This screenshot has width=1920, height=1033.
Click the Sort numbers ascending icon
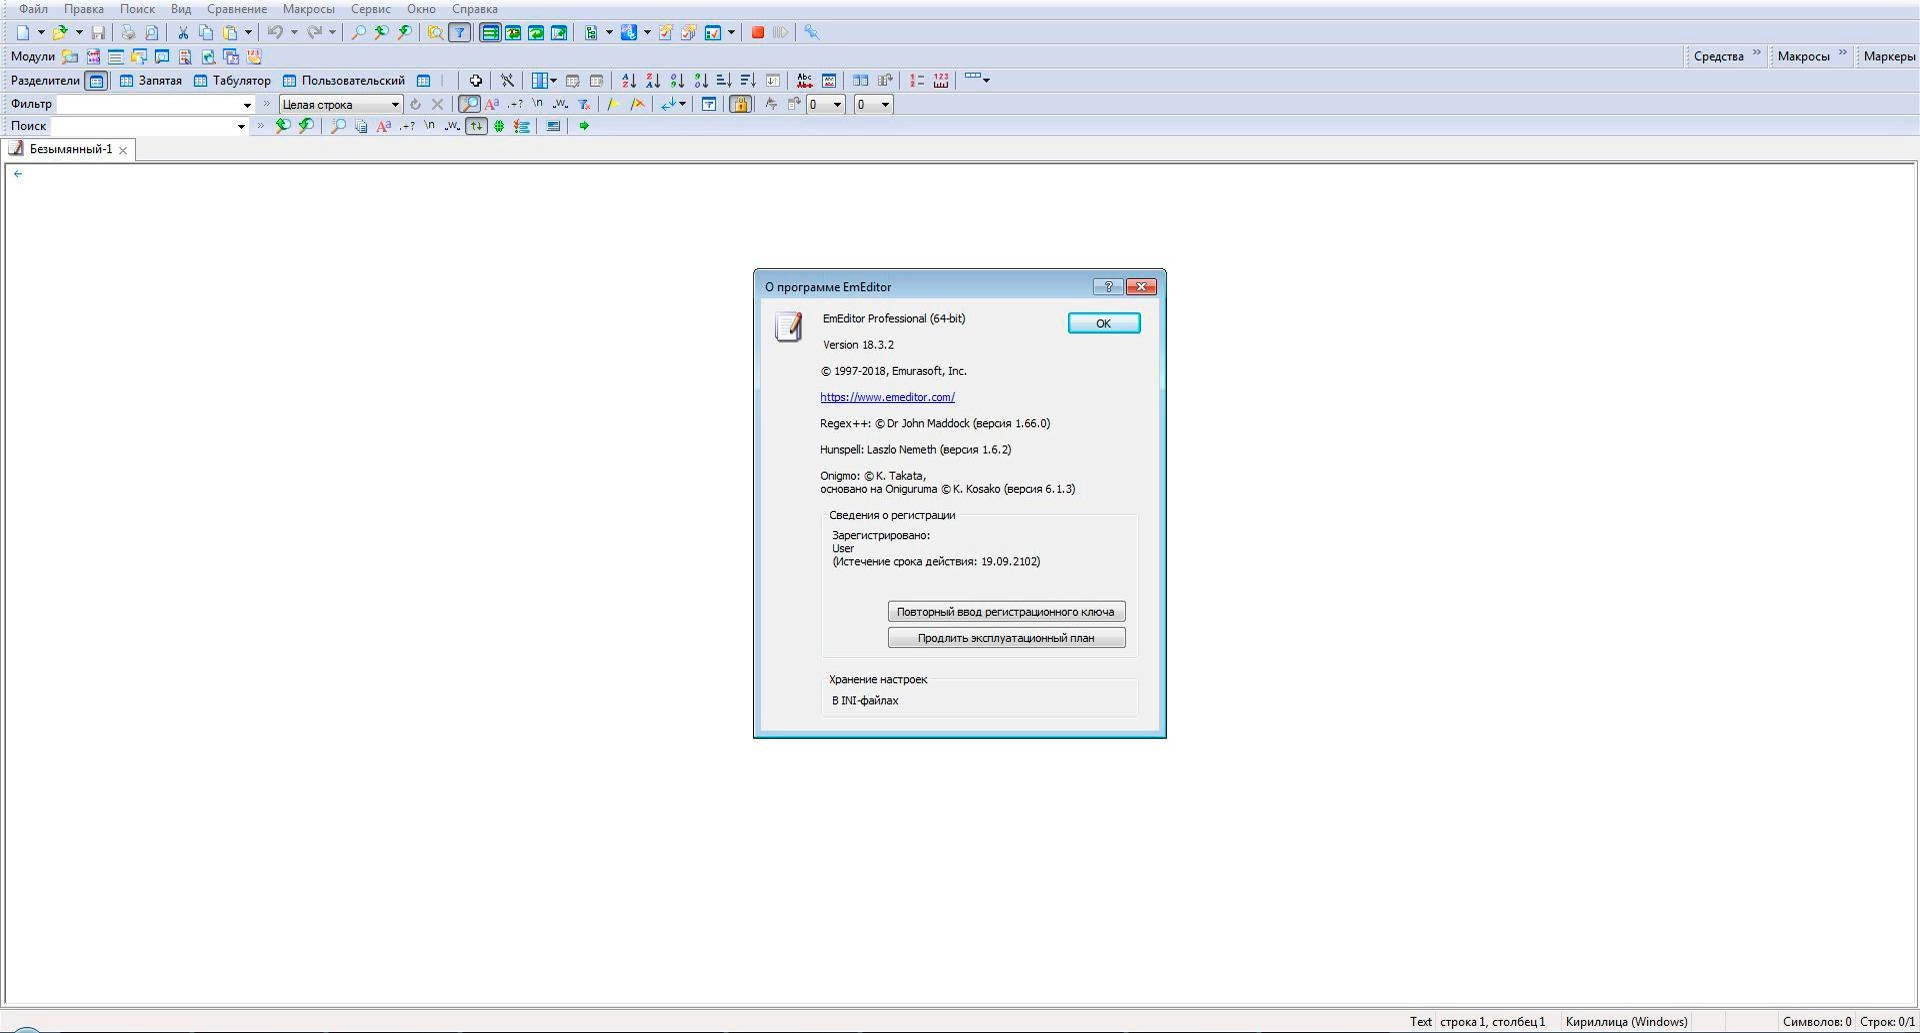pos(677,80)
